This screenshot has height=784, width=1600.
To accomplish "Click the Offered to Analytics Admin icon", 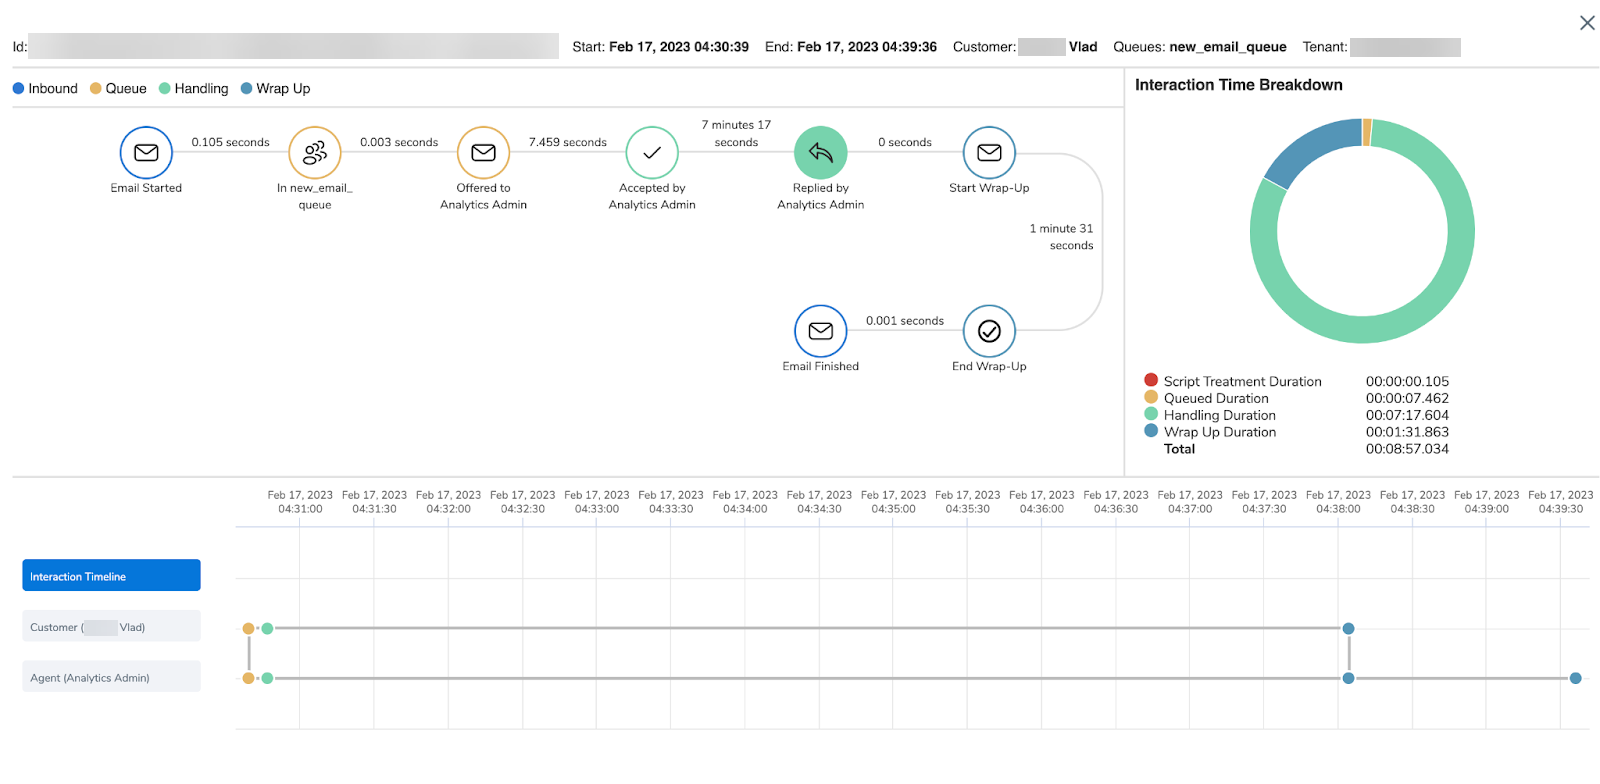I will click(x=484, y=152).
